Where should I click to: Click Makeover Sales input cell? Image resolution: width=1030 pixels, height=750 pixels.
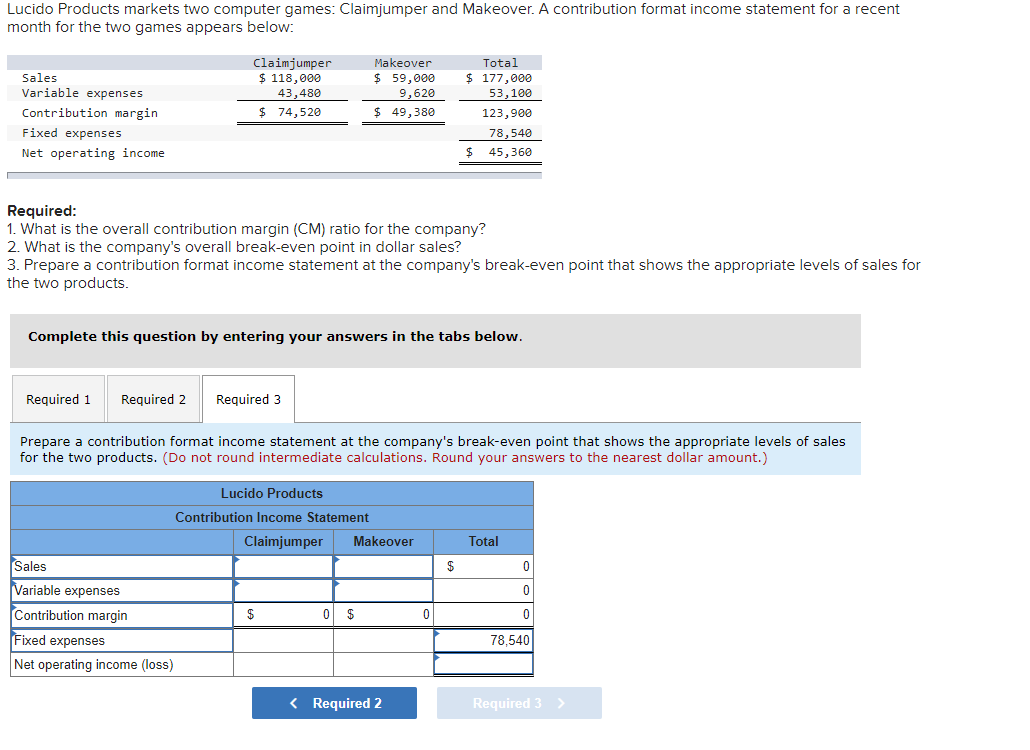pos(384,566)
